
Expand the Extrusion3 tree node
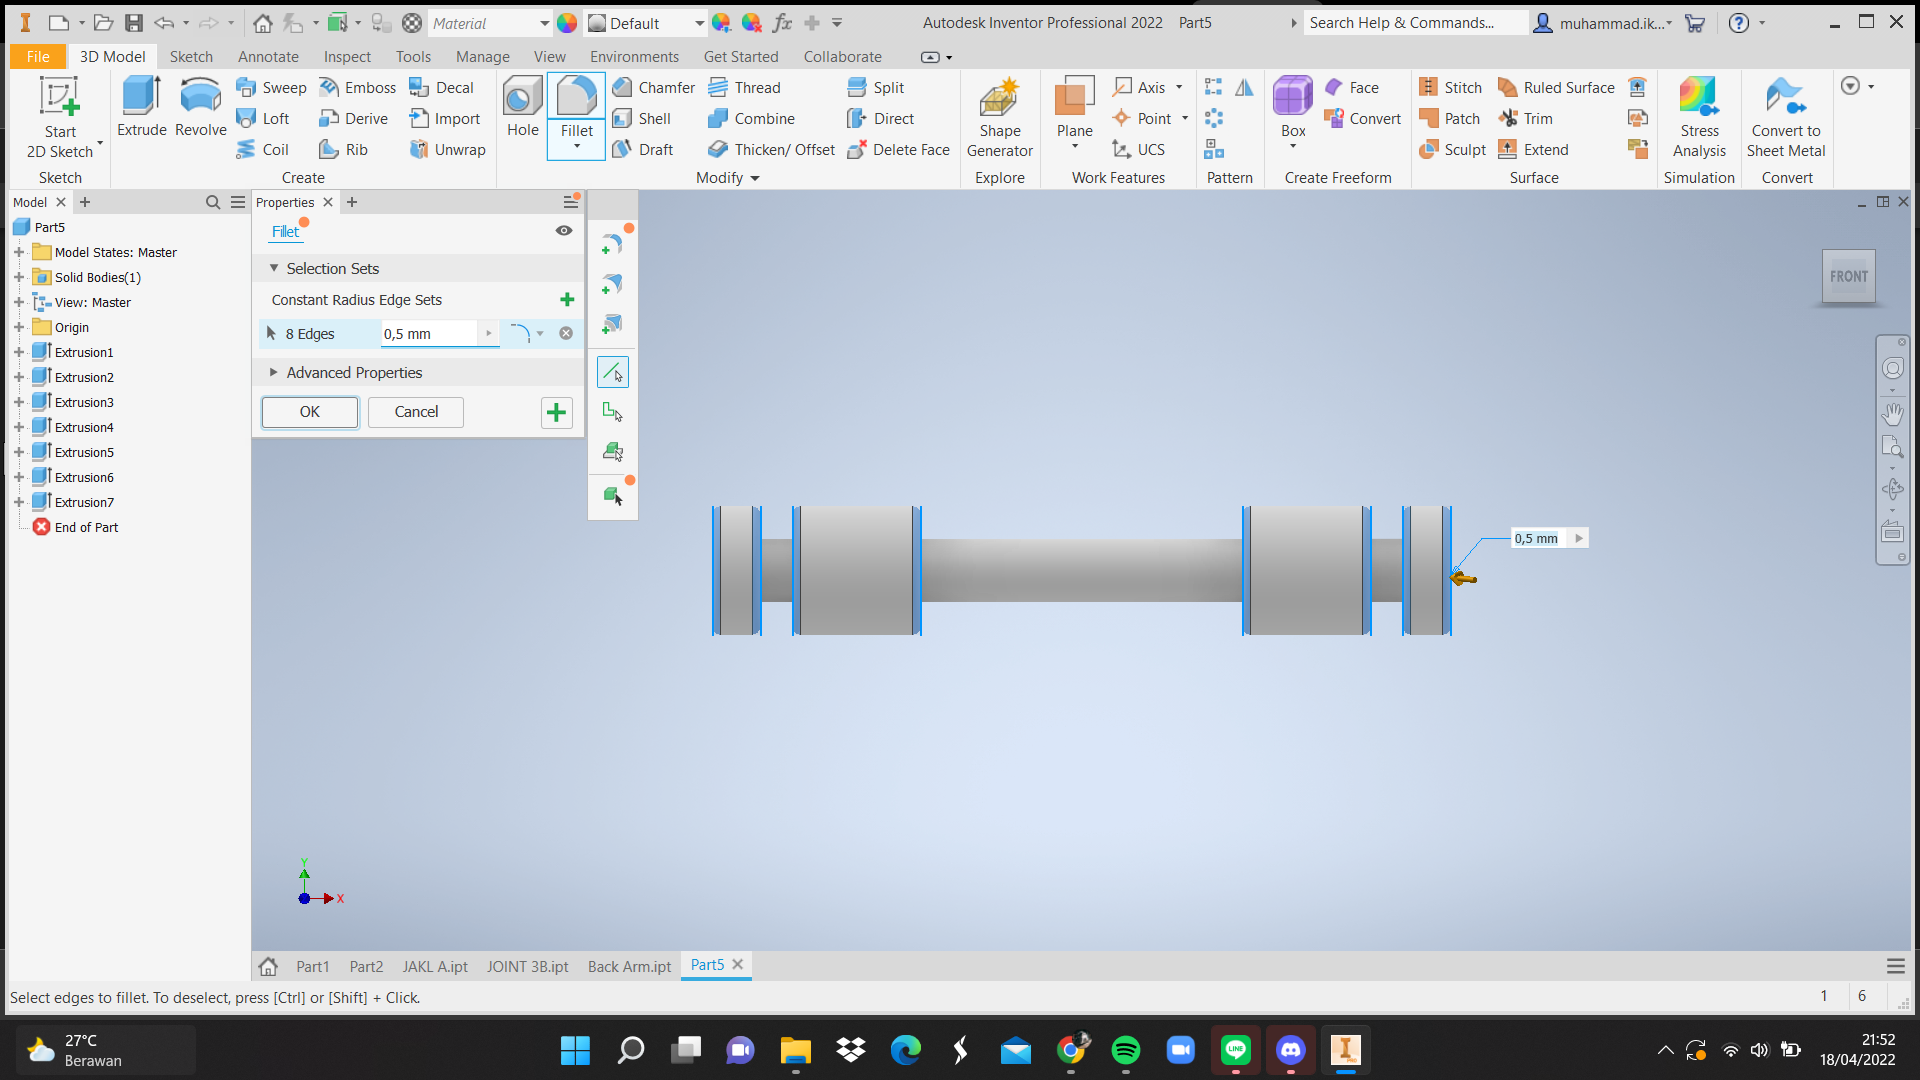18,403
